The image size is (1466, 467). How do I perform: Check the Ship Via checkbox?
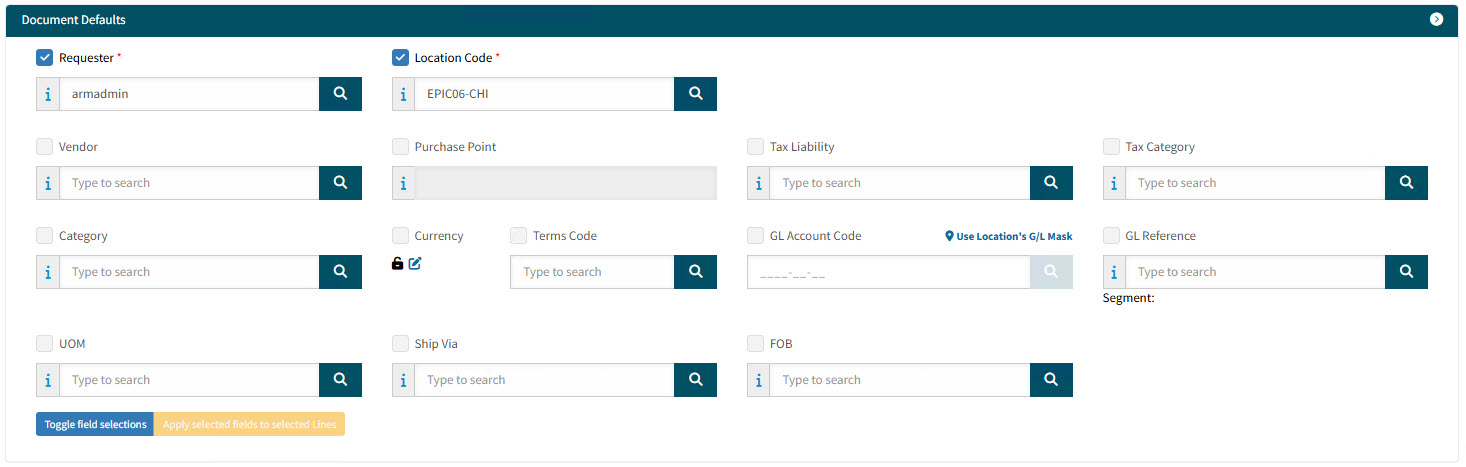click(x=401, y=344)
